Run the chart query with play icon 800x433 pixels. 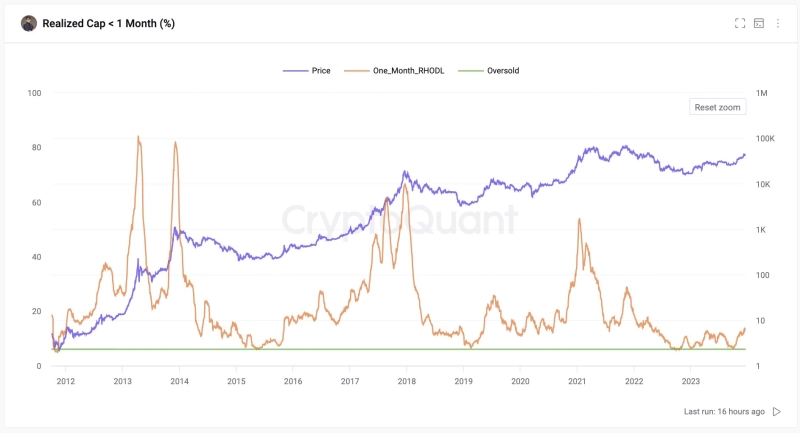(777, 411)
